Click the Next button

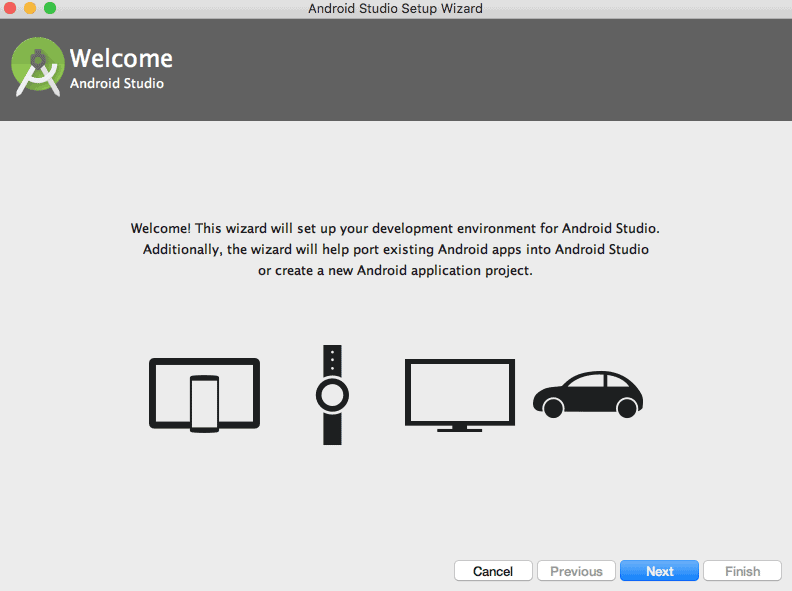click(659, 571)
